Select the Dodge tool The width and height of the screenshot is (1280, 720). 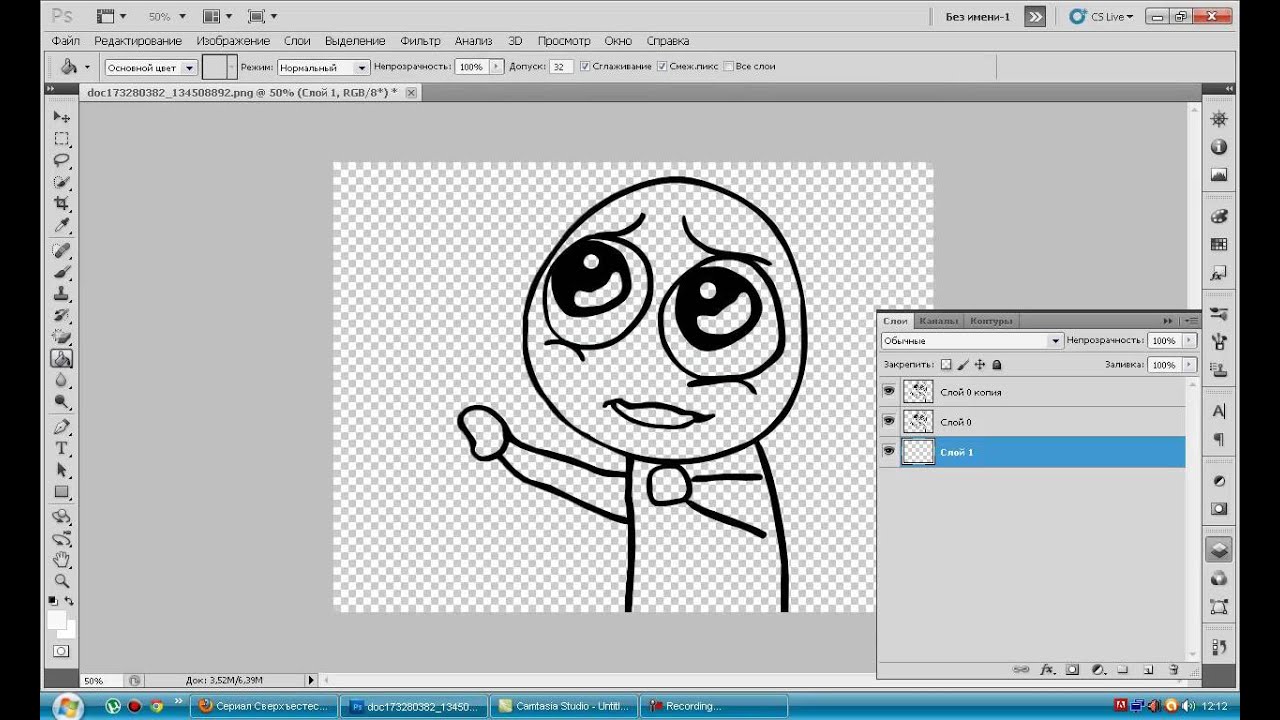pos(62,402)
